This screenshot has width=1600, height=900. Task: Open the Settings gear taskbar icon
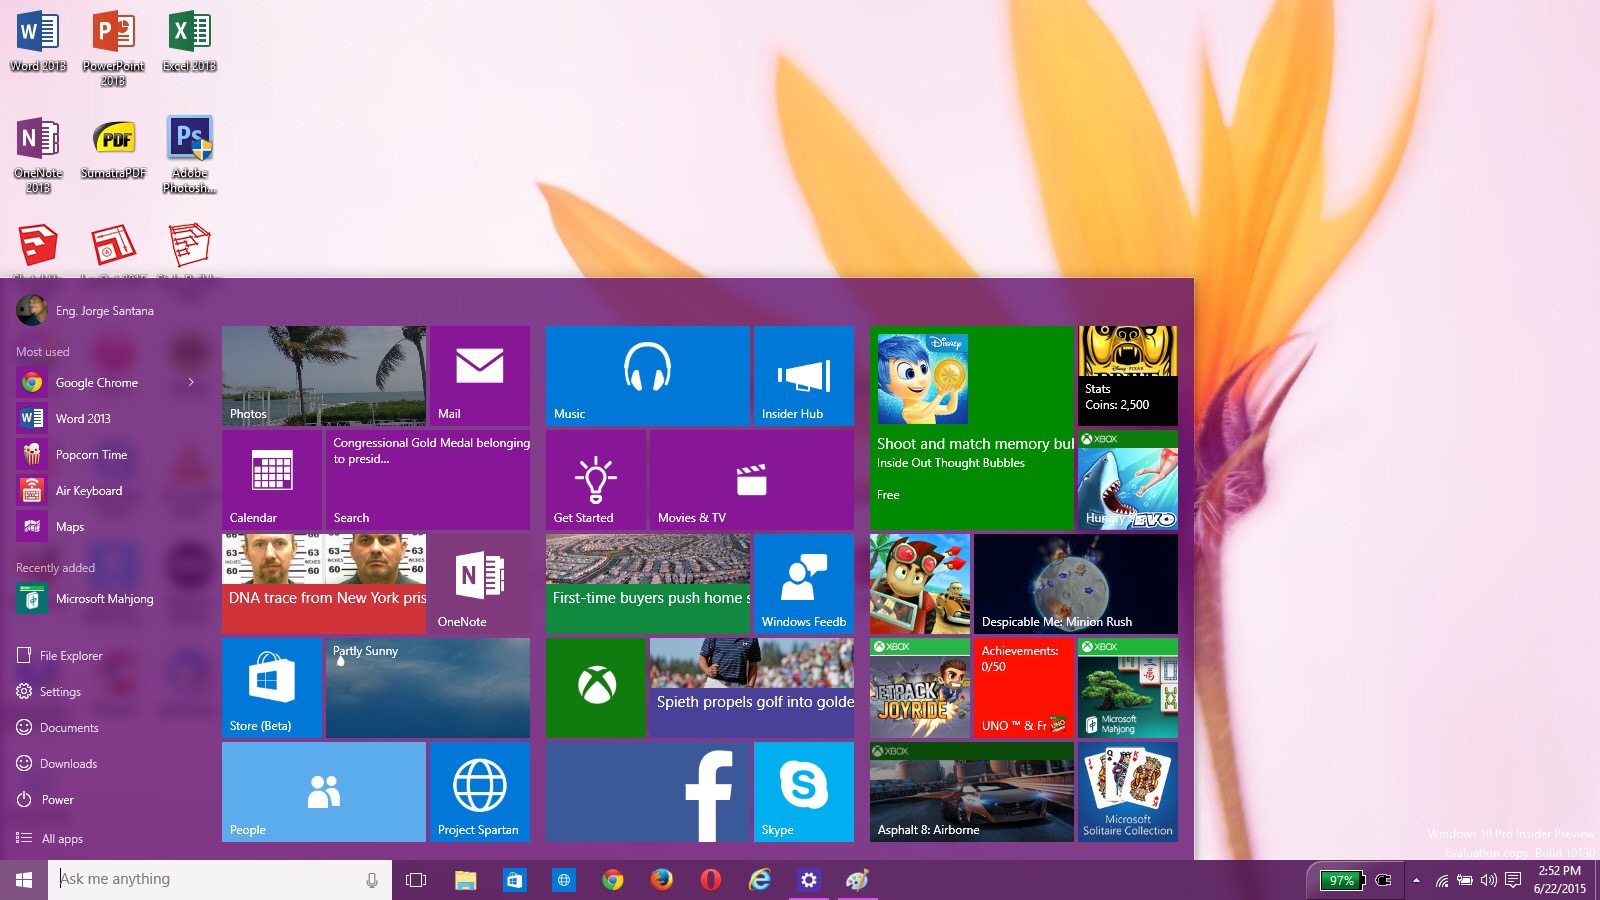809,880
